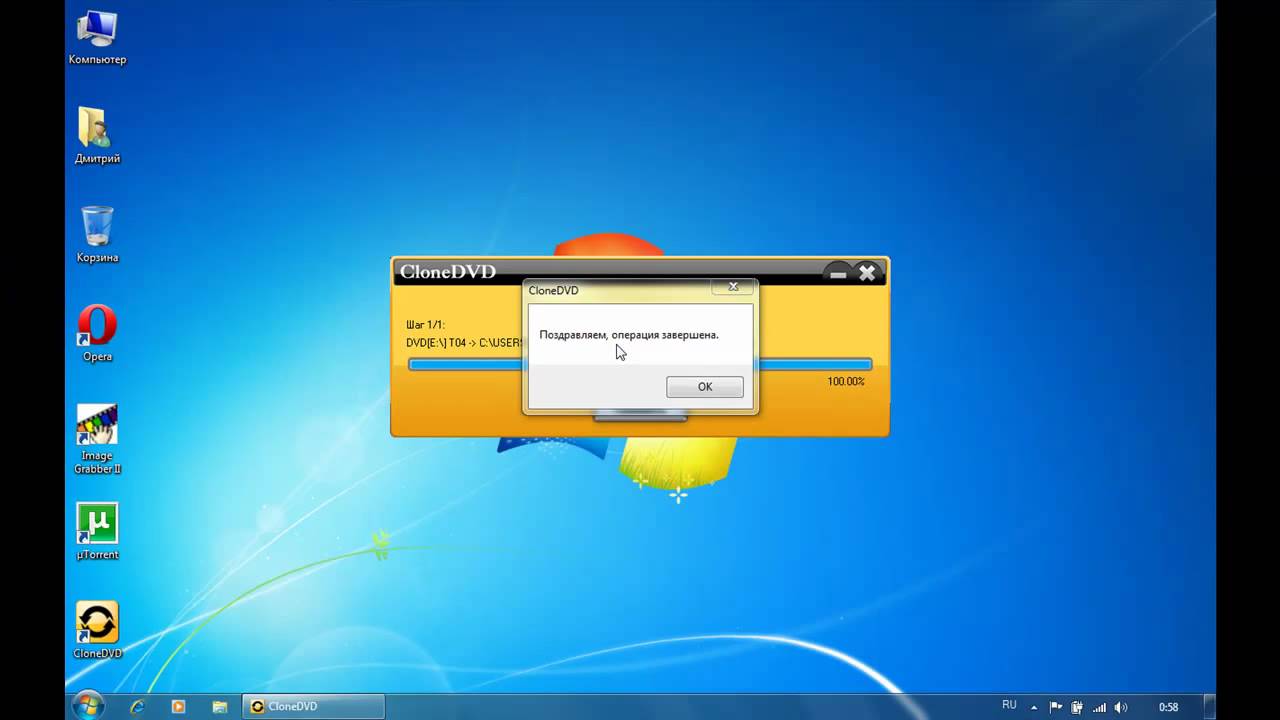
Task: Click the 0:58 taskbar clock
Action: tap(1168, 707)
